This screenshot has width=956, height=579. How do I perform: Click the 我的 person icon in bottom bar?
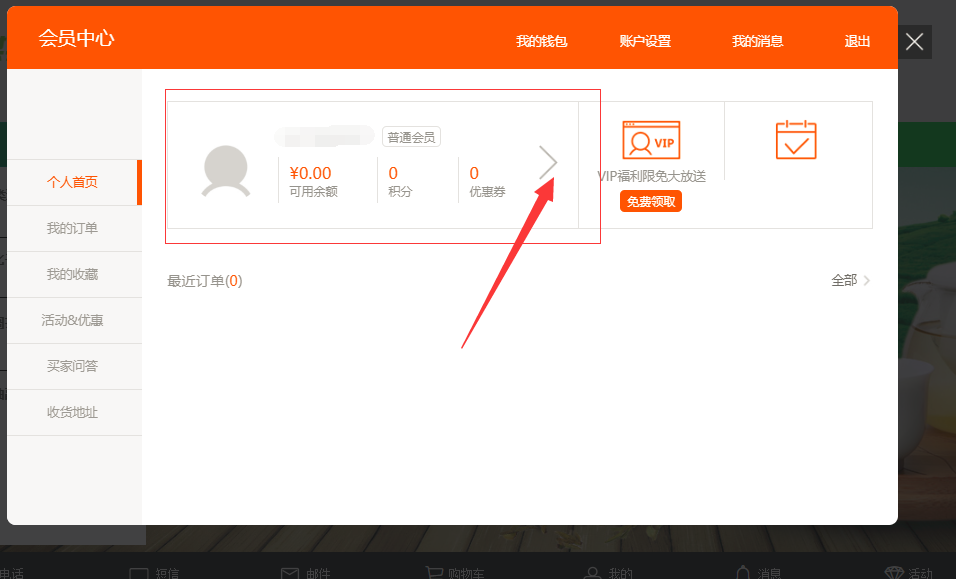[x=592, y=573]
